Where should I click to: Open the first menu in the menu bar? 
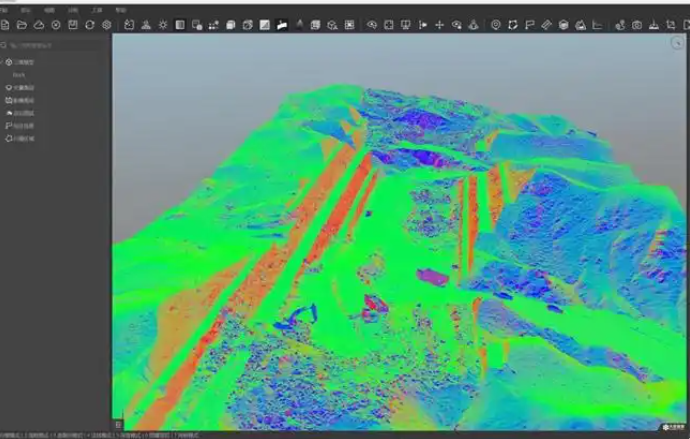coord(4,10)
